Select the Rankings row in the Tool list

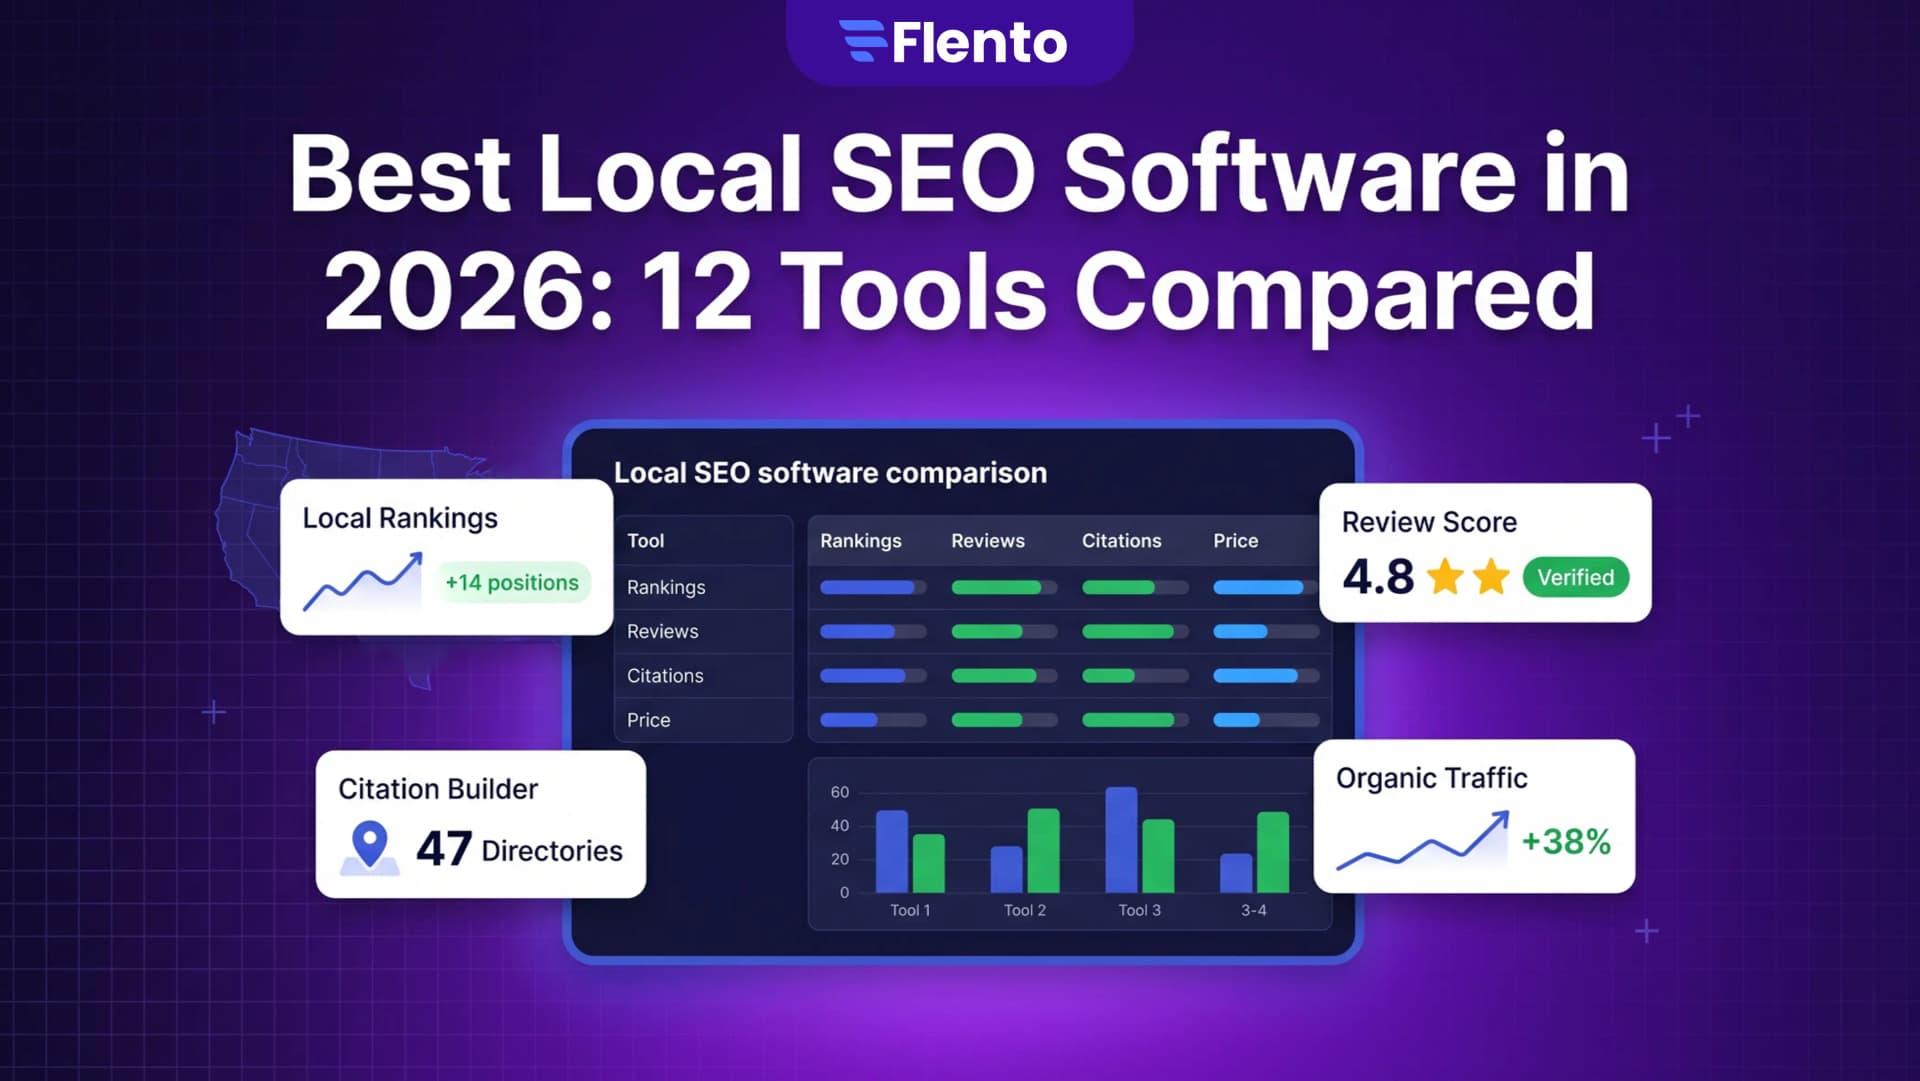(703, 587)
